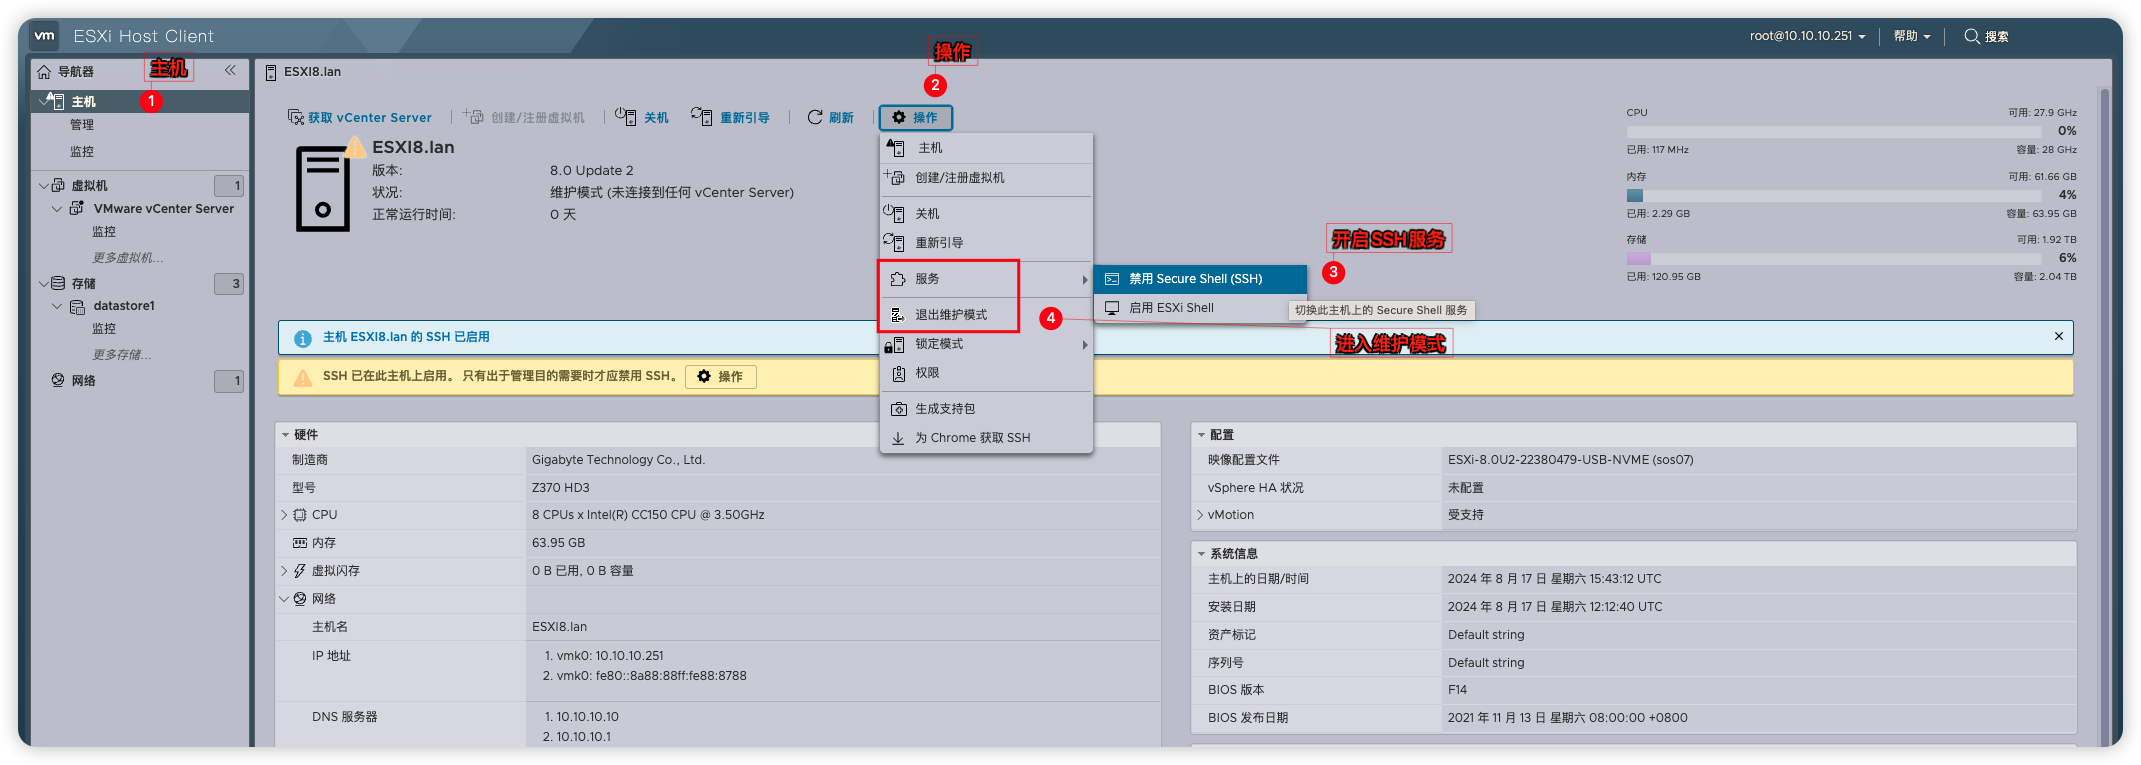Open Manage under Host in navigator
This screenshot has height=765, width=2141.
82,125
